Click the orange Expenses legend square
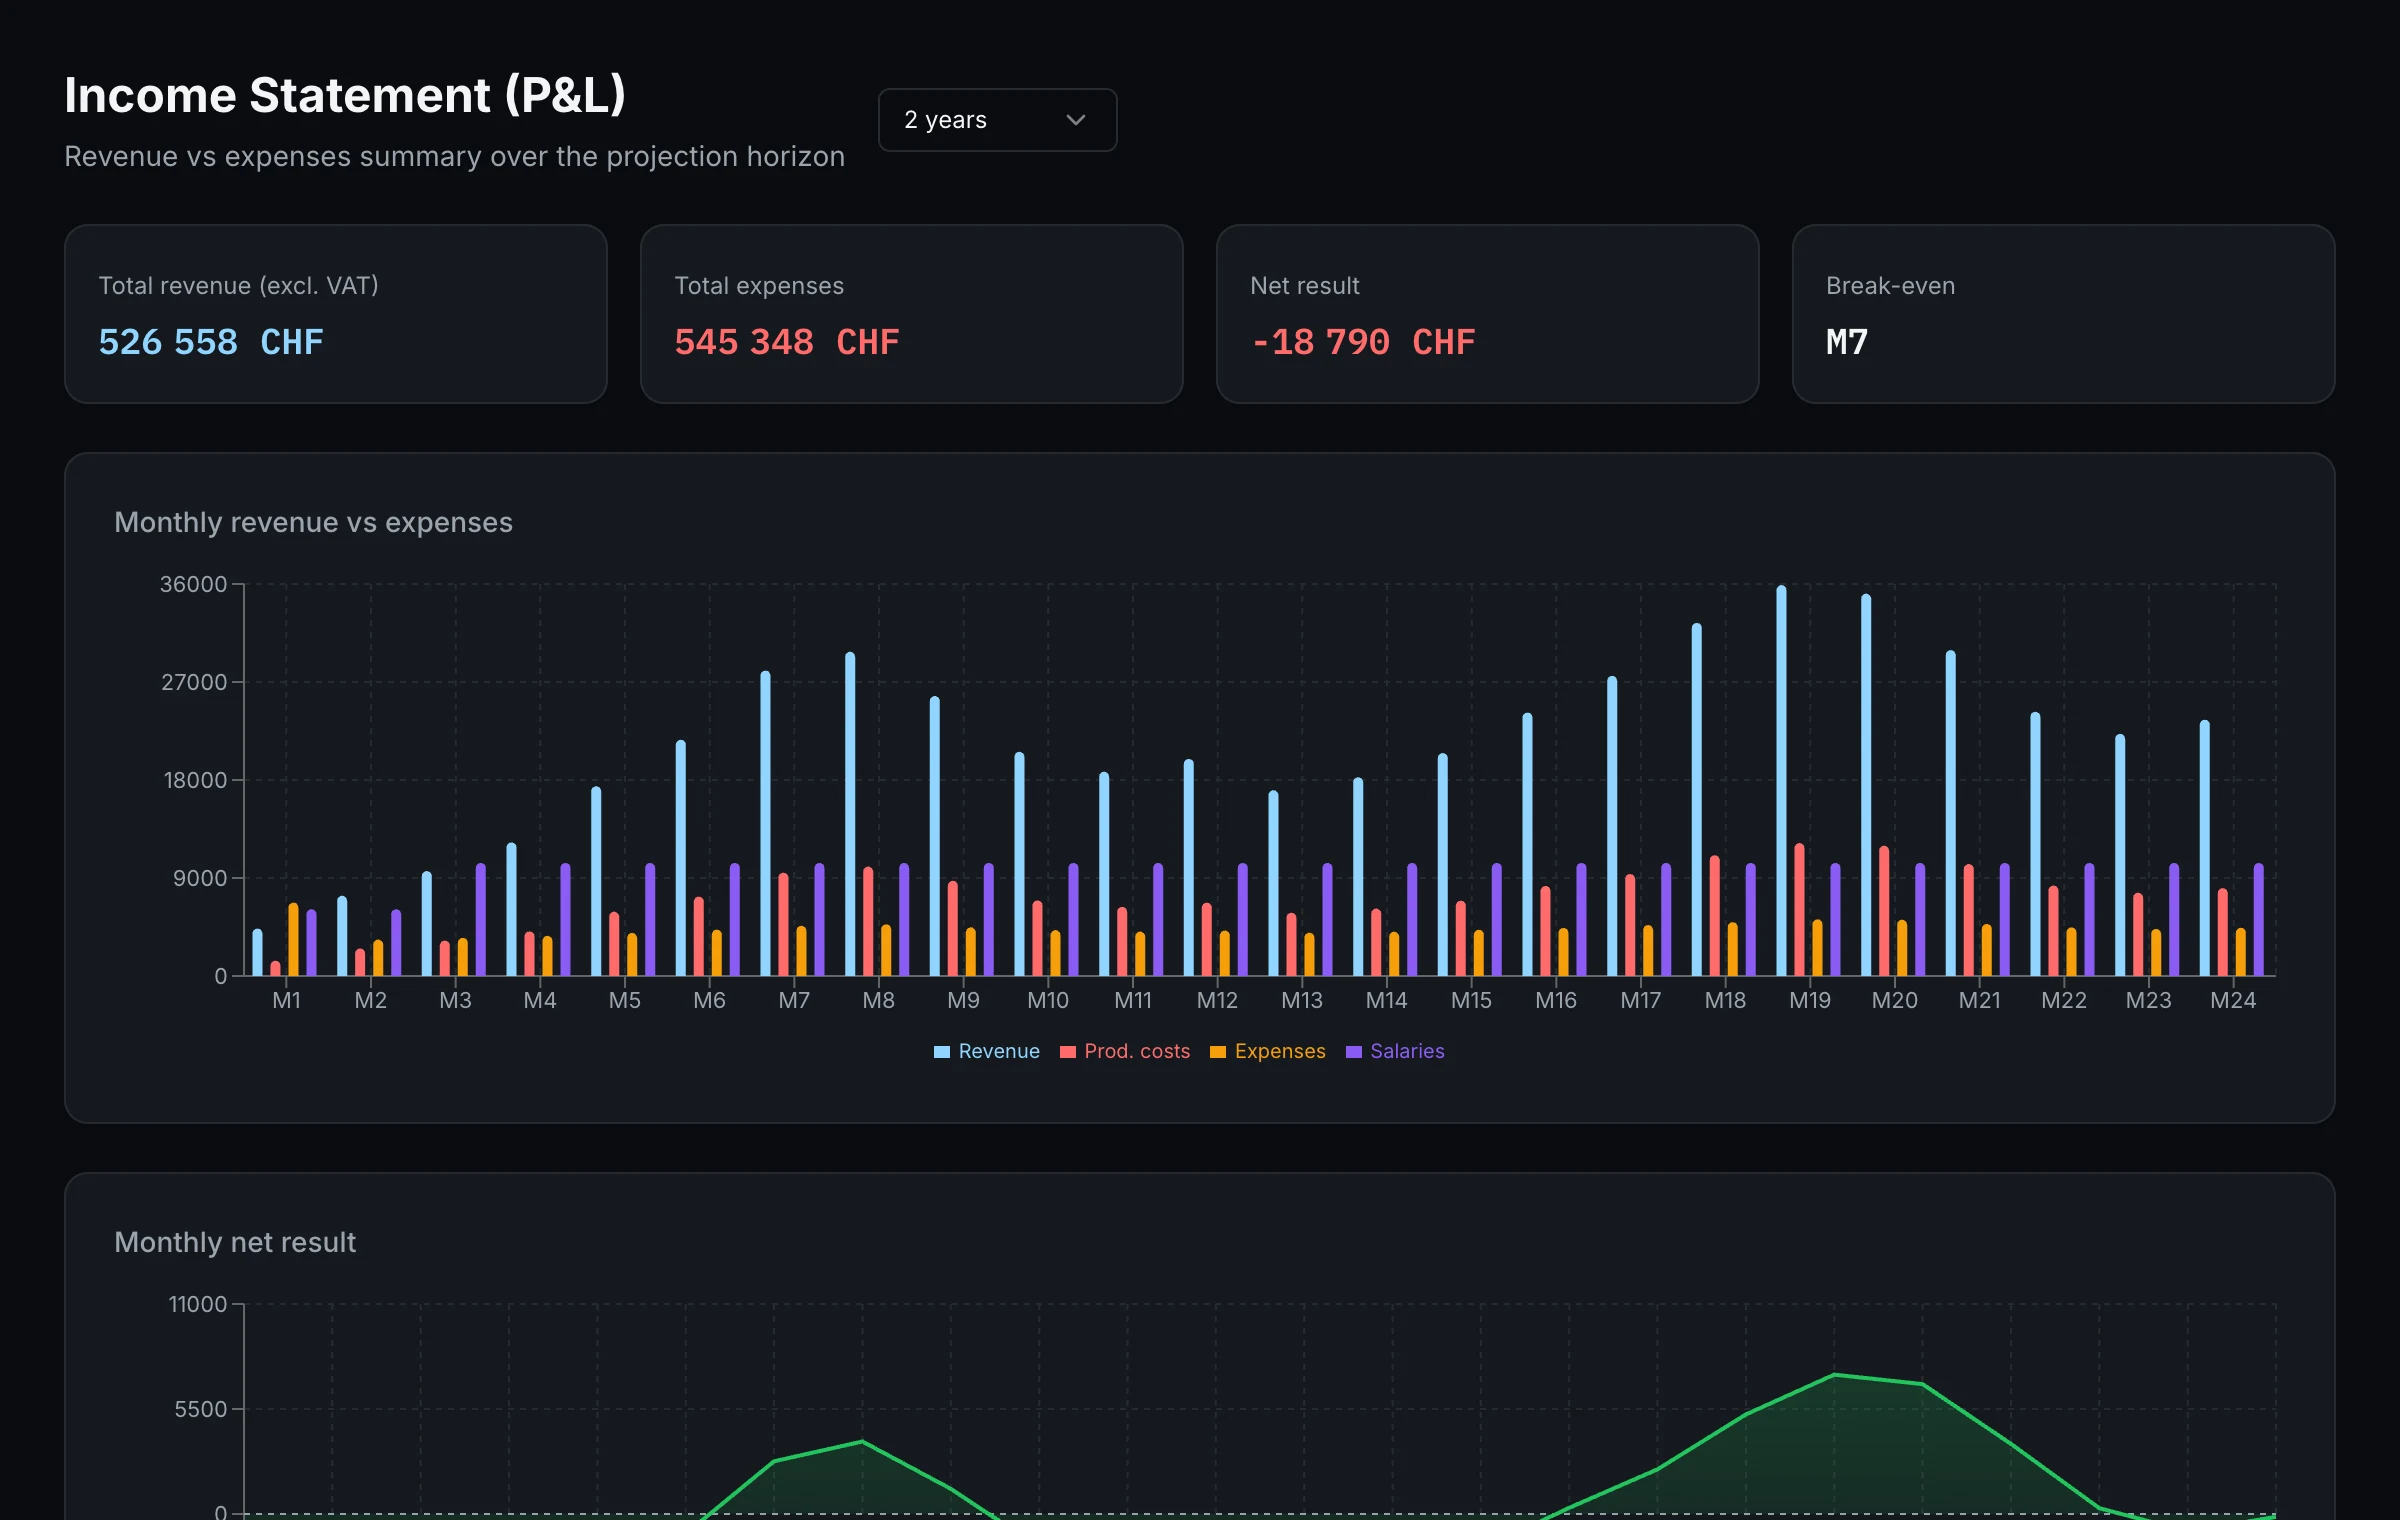 [1218, 1052]
